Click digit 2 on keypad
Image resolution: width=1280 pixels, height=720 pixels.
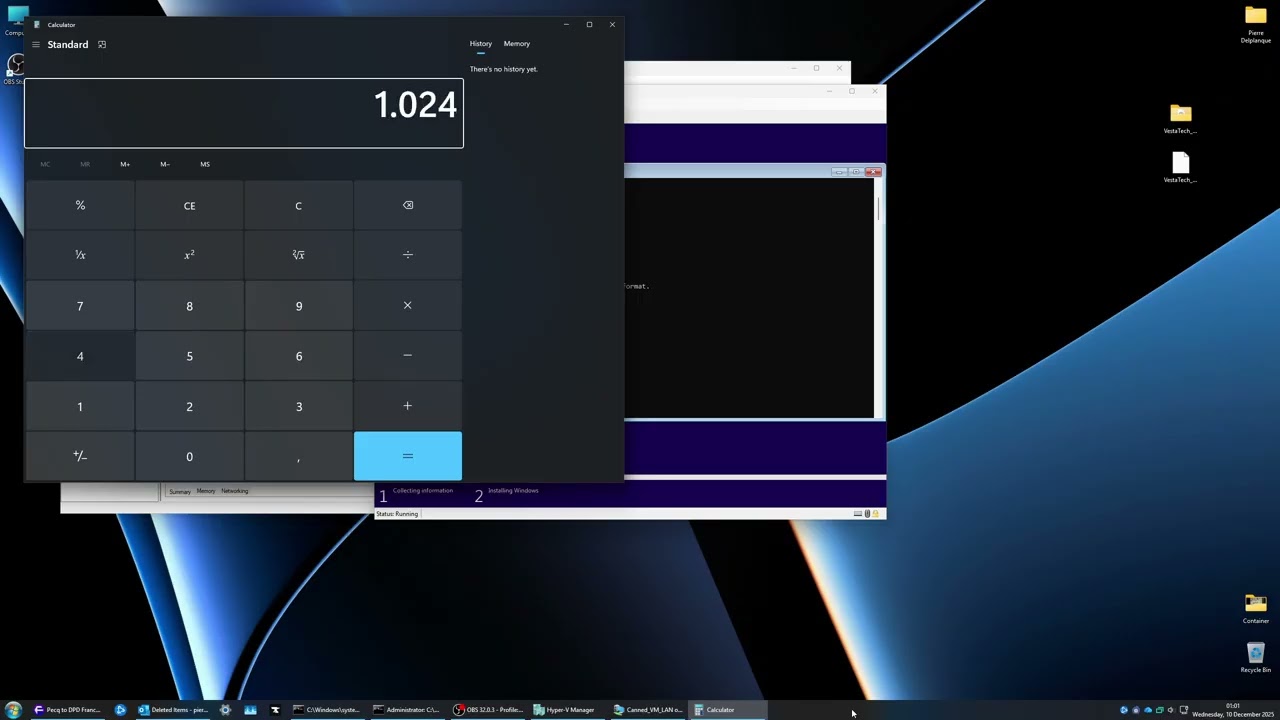point(189,406)
